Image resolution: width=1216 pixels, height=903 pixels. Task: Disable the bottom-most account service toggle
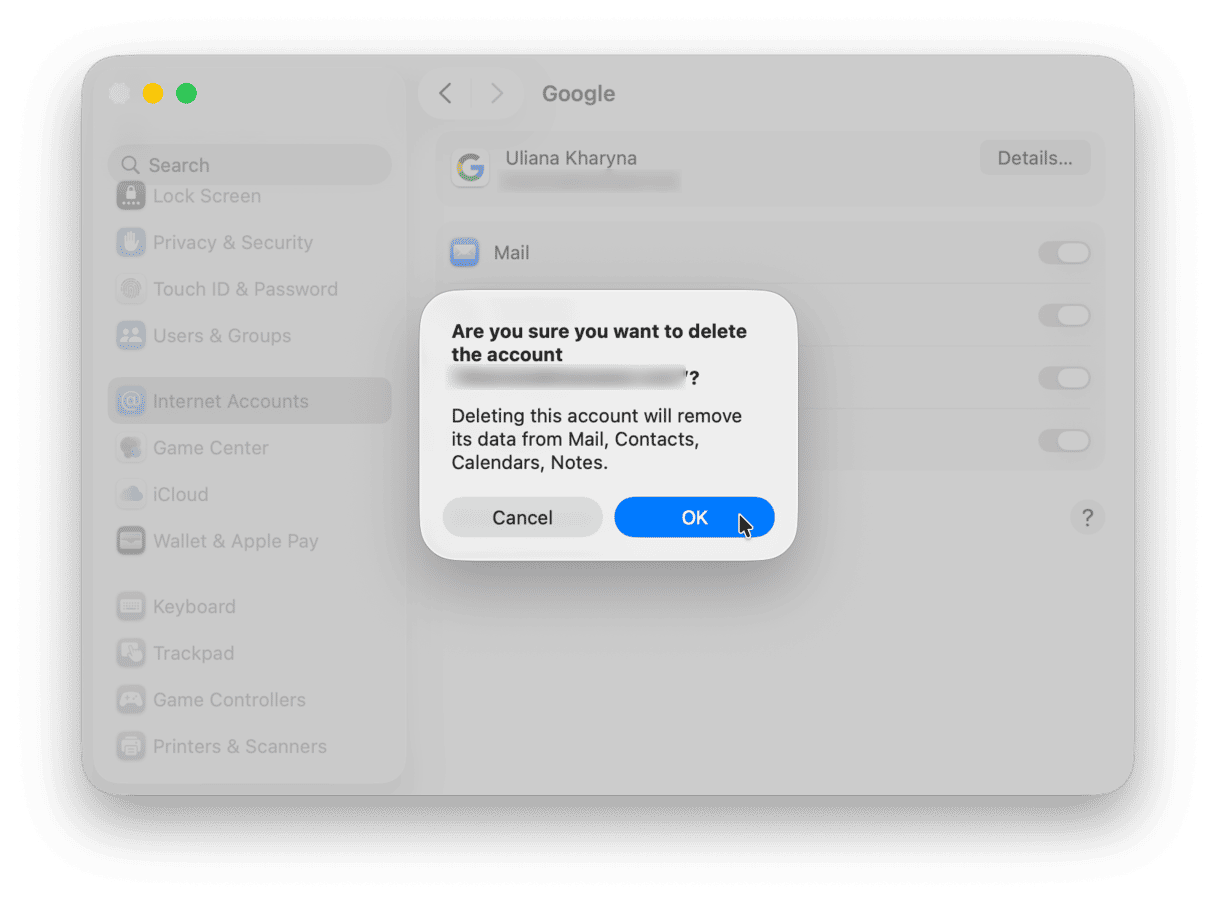(1064, 440)
